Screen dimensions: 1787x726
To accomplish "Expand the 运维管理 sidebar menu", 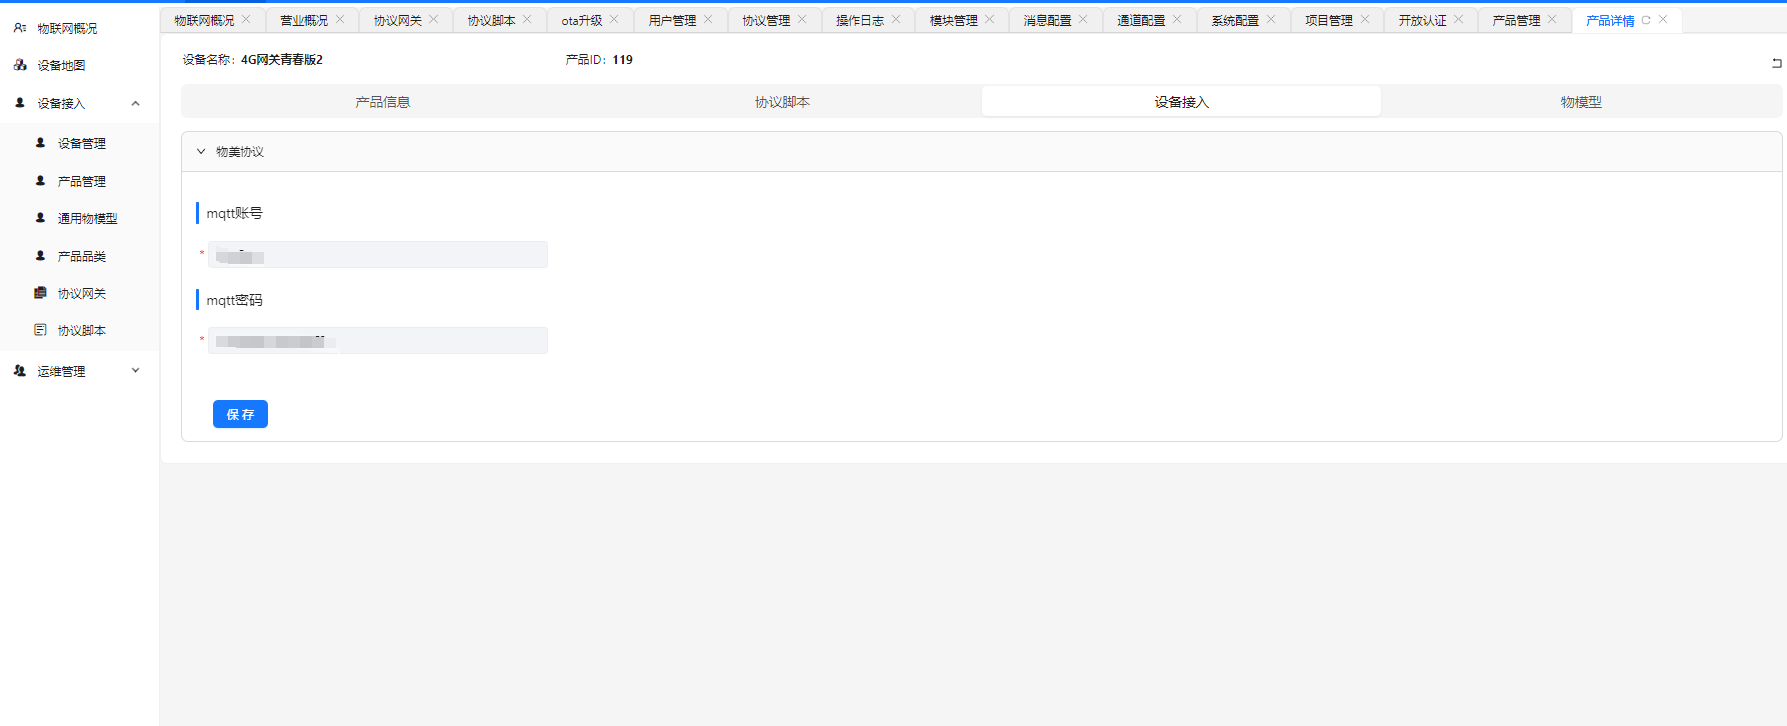I will tap(135, 371).
